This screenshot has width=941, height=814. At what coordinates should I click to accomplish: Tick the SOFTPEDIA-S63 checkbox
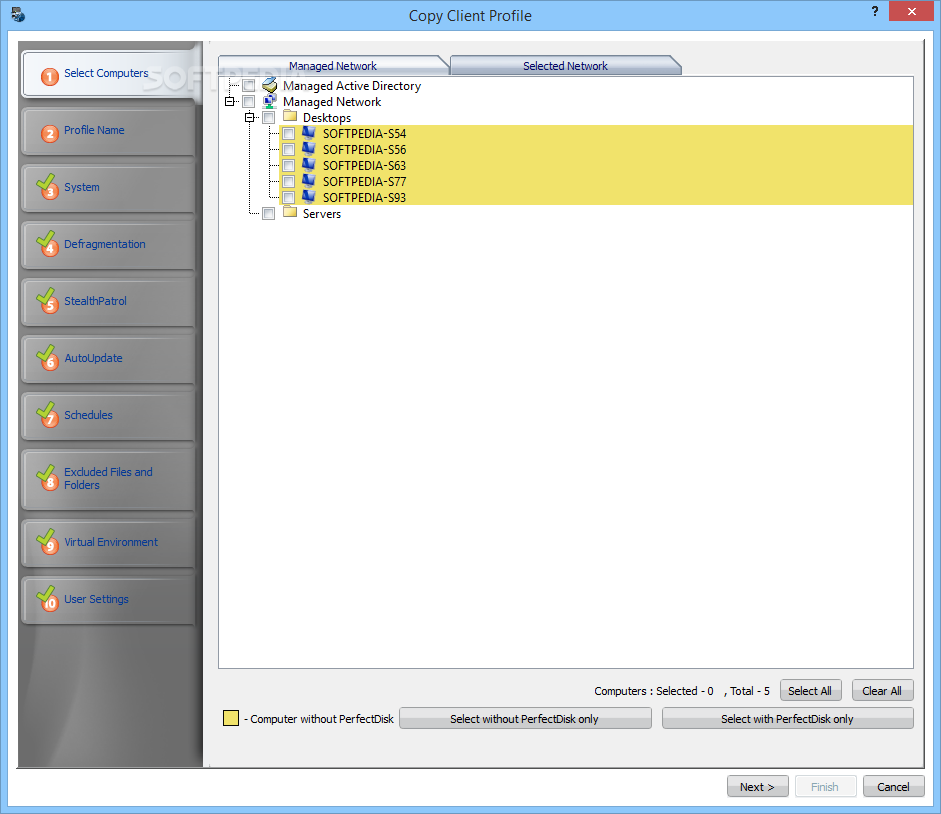click(x=289, y=165)
